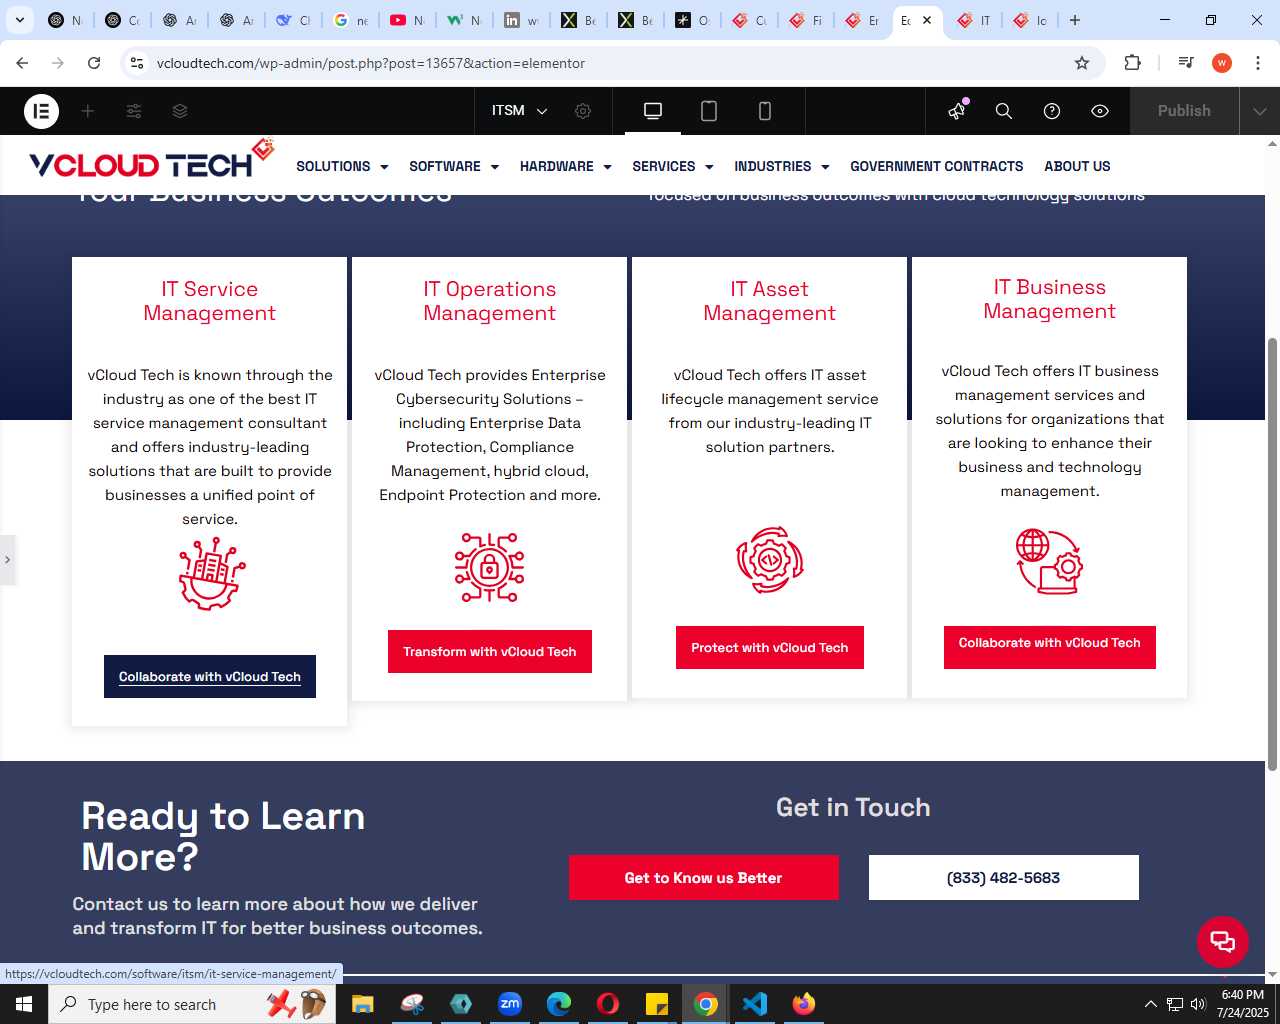Open Firefox from the taskbar
This screenshot has width=1280, height=1024.
[804, 1004]
